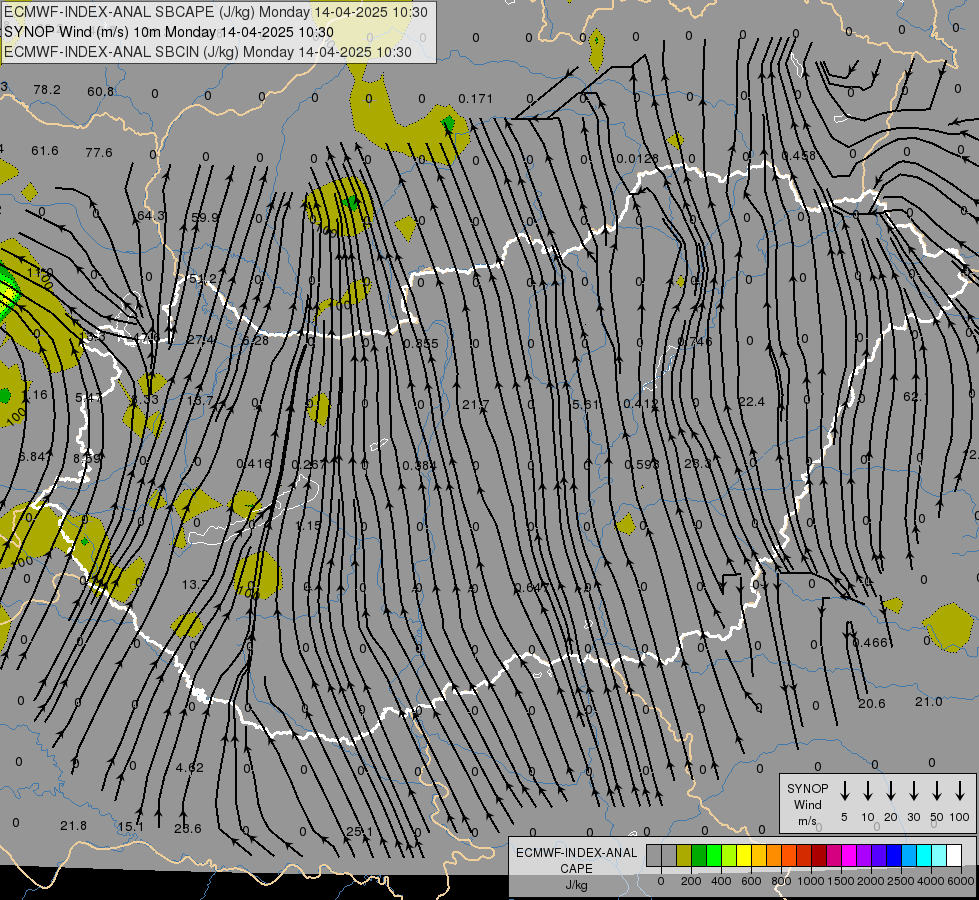Pick the white CAPE legend swatch
The image size is (979, 900).
(955, 855)
